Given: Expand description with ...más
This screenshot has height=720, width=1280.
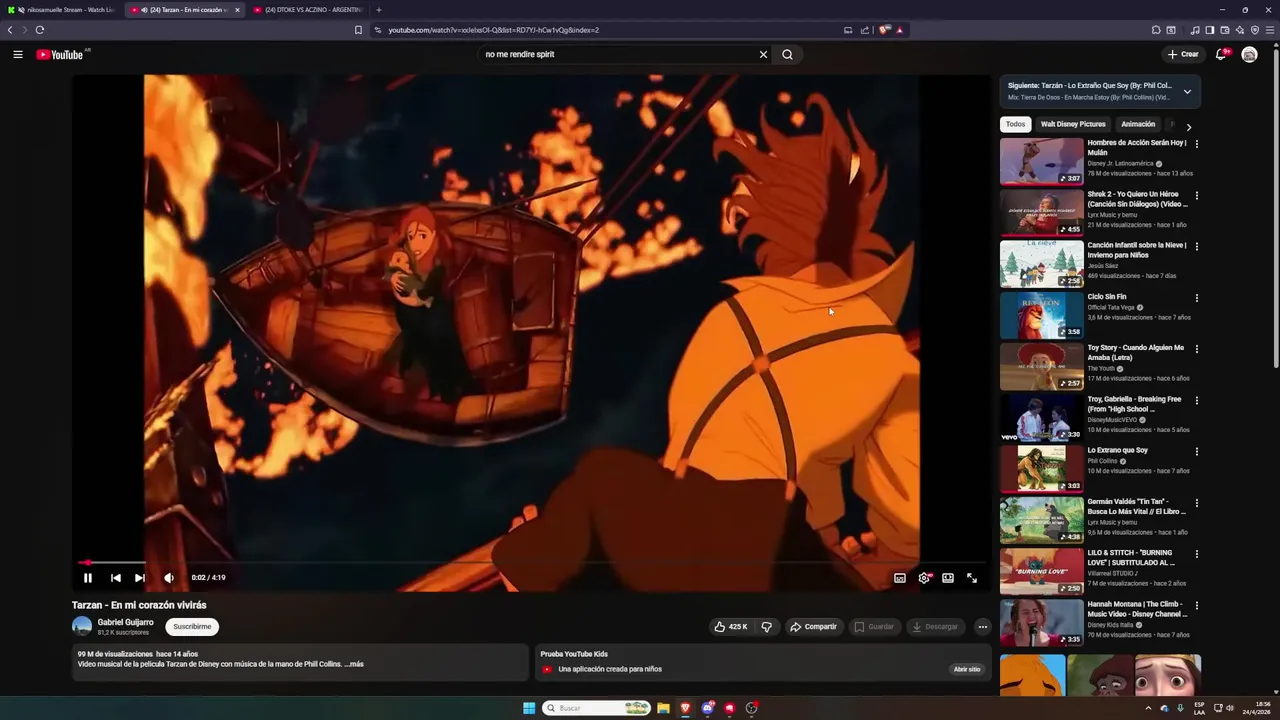Looking at the screenshot, I should coord(354,664).
